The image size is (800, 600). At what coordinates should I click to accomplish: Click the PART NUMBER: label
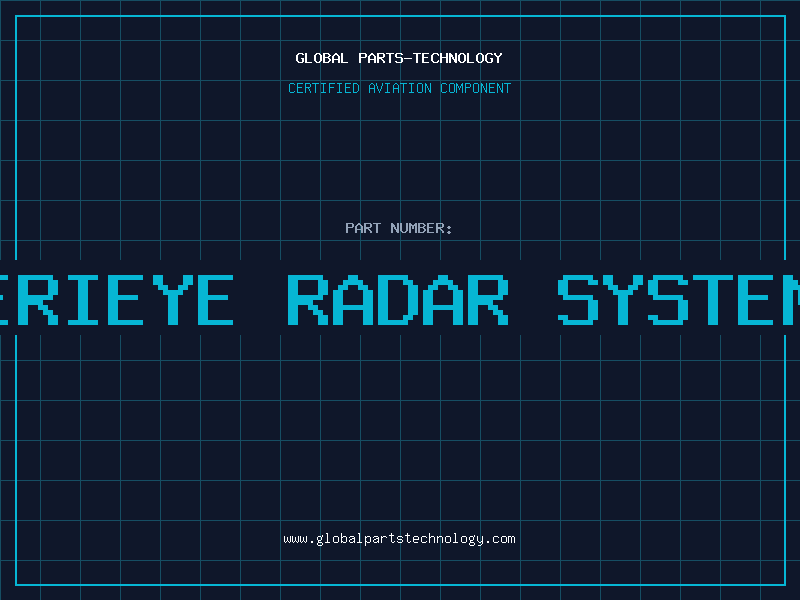tap(399, 228)
